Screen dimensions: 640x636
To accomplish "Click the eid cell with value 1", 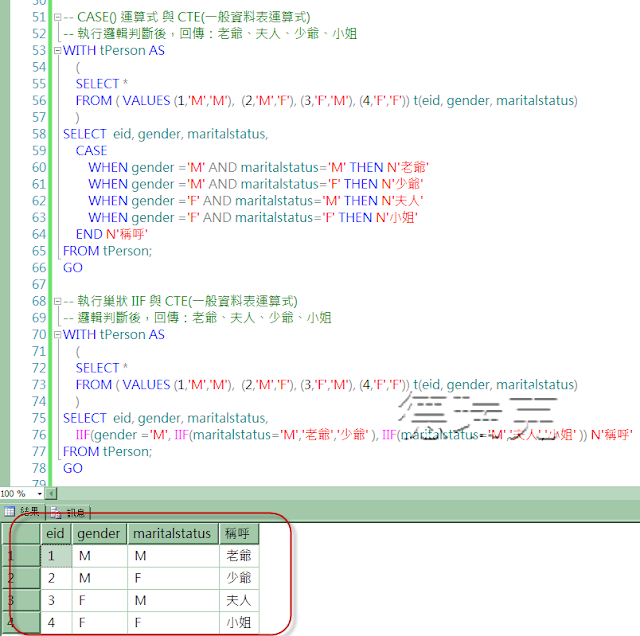I will click(x=56, y=556).
